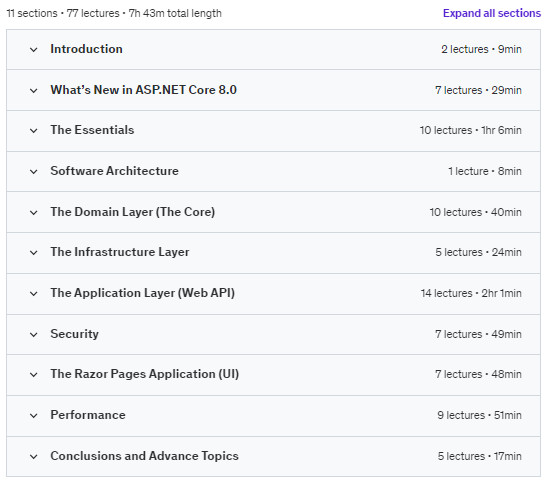Expand the Performance section chevron
545x489 pixels.
point(34,416)
